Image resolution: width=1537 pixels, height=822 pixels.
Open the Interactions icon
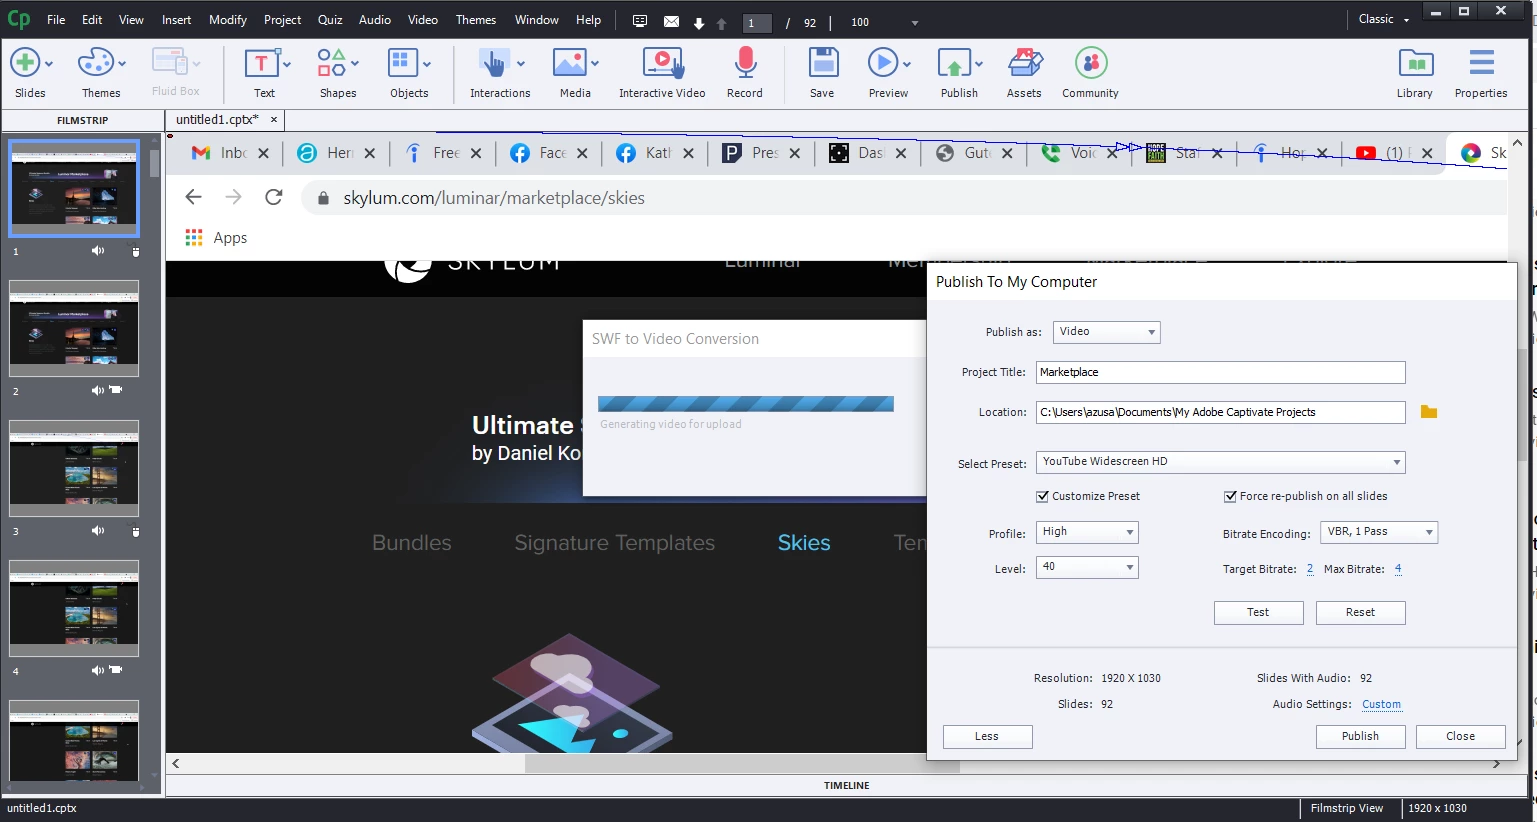point(494,63)
